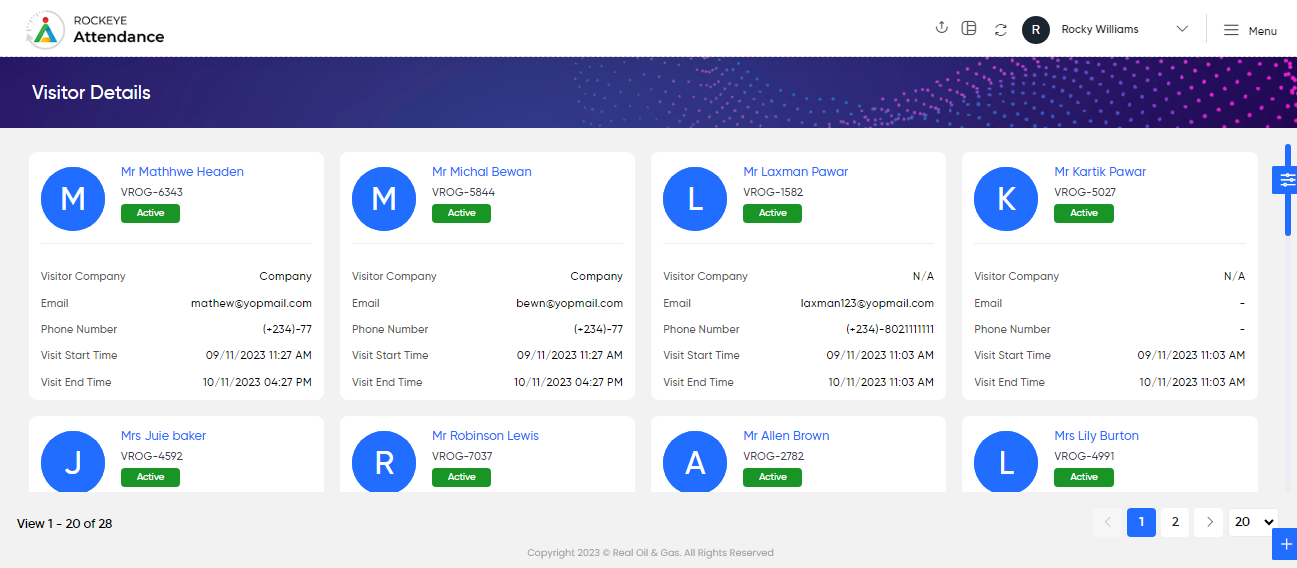
Task: Click Juie baker's J avatar
Action: click(x=73, y=462)
